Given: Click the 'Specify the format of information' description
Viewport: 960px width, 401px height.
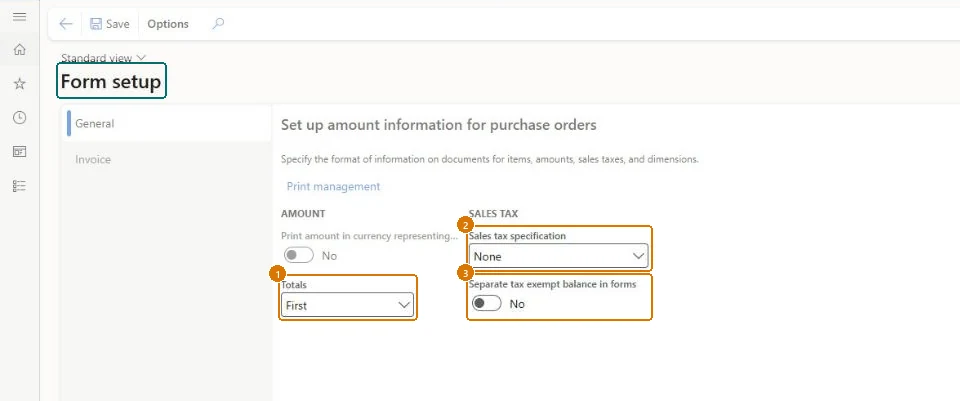Looking at the screenshot, I should (x=490, y=159).
